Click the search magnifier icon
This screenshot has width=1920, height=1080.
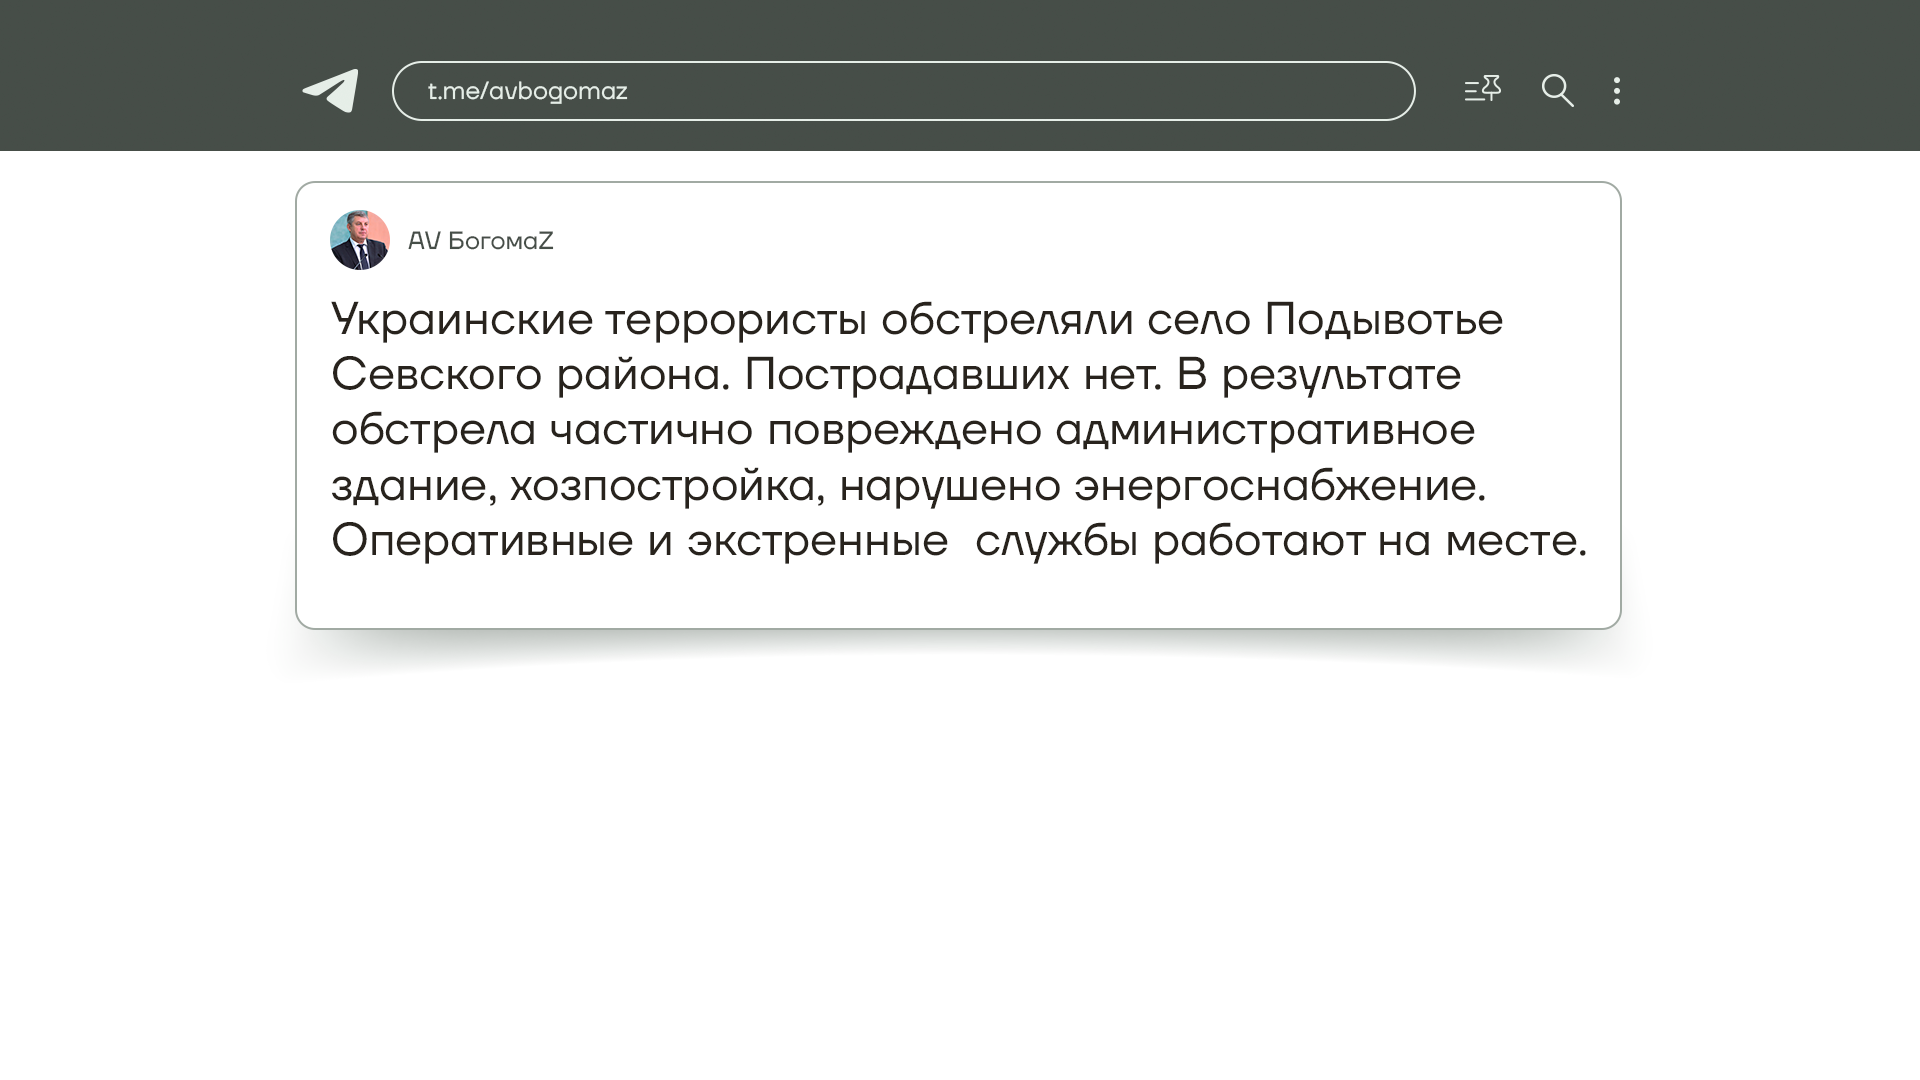pyautogui.click(x=1557, y=91)
